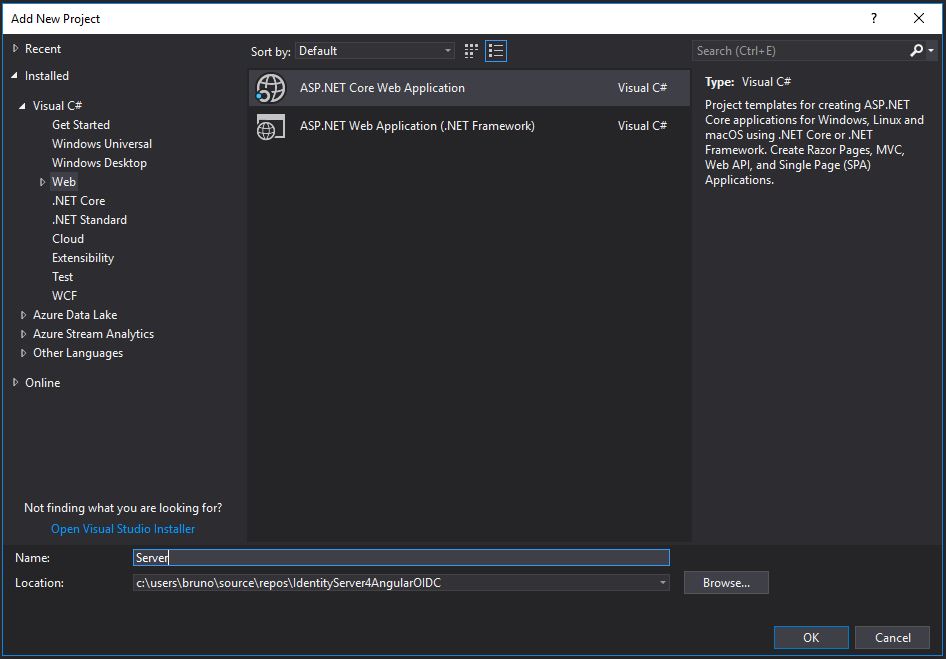Click the search dropdown arrow beside magnifier
946x659 pixels.
(931, 50)
